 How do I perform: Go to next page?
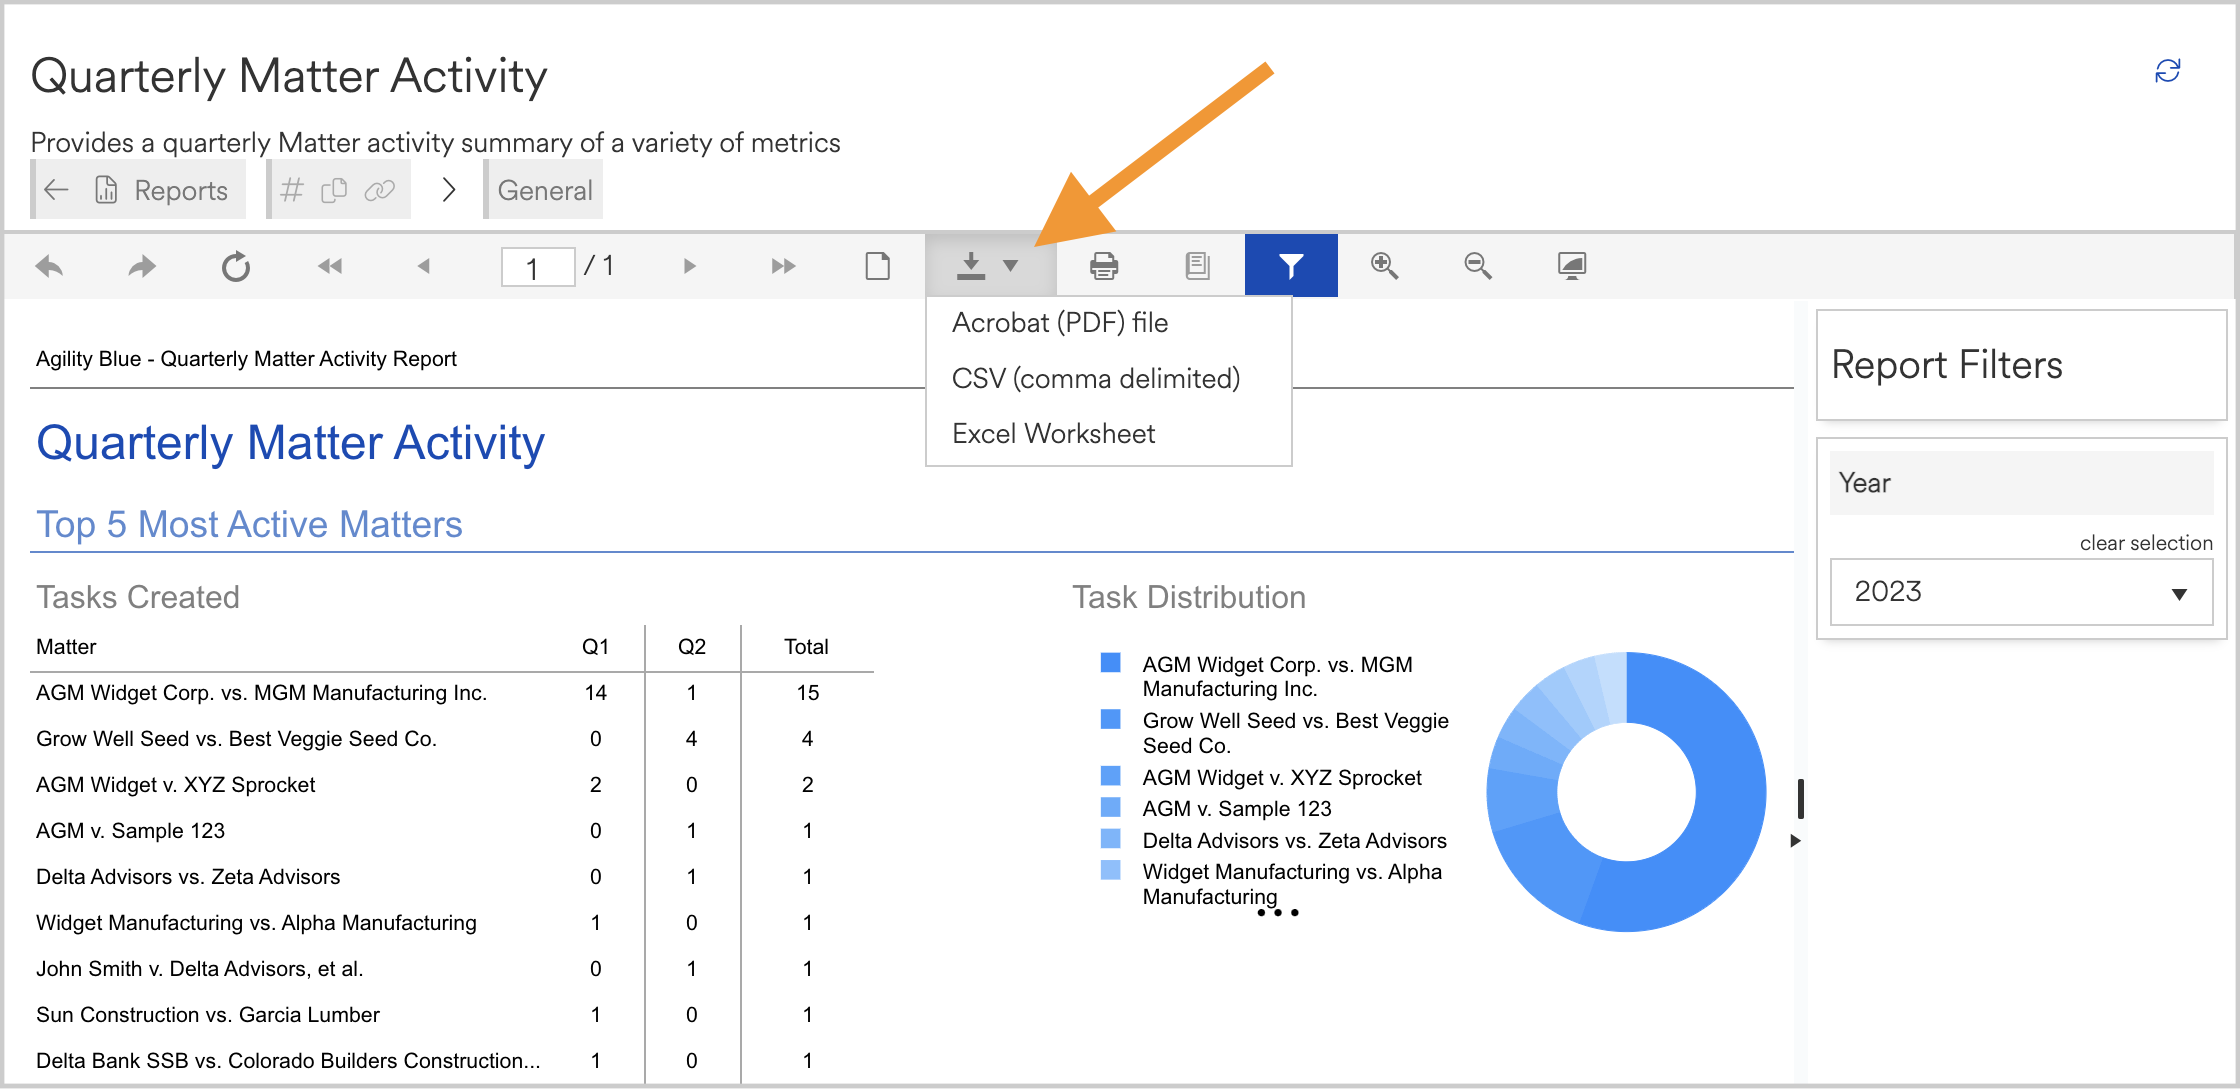click(689, 266)
